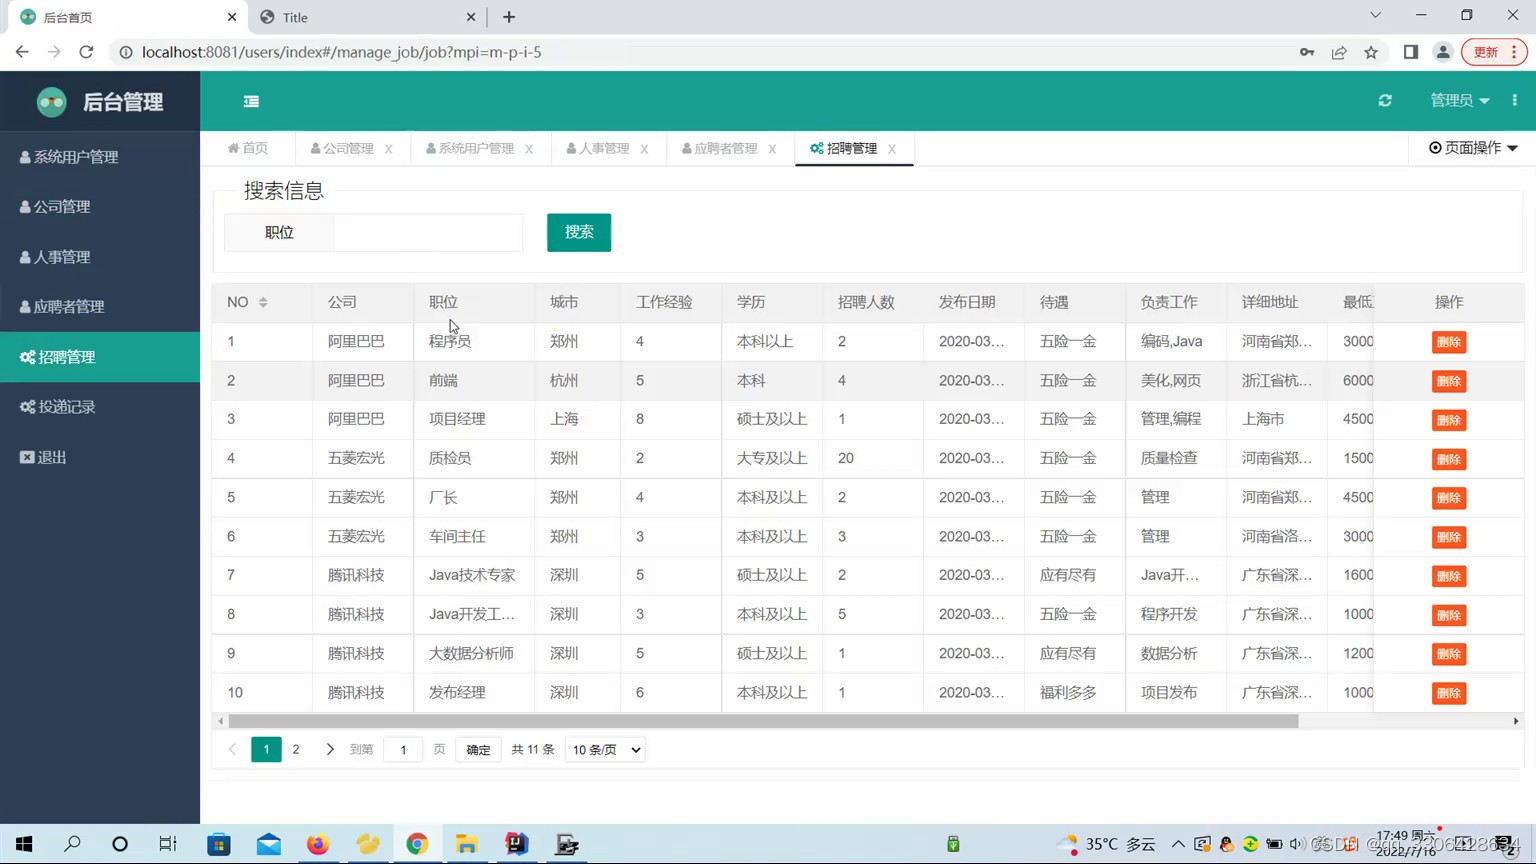Click the refresh icon in the header
Viewport: 1536px width, 864px height.
click(1385, 100)
